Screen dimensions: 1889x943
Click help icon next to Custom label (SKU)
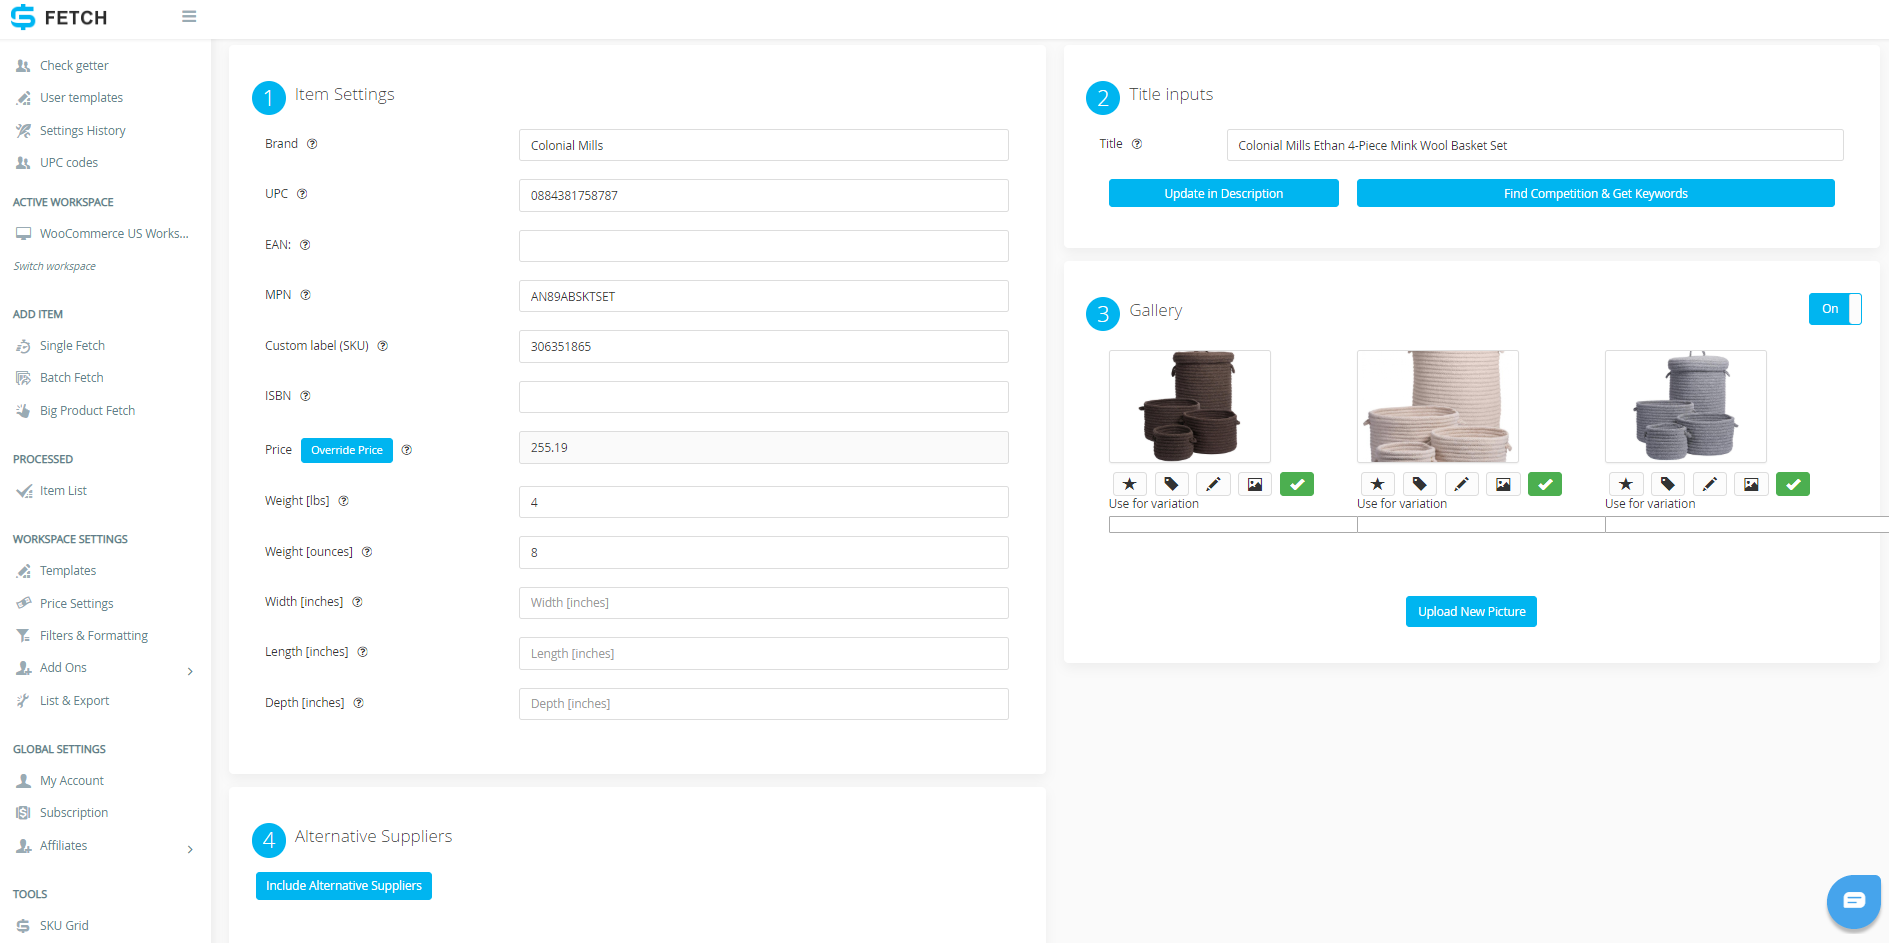coord(382,346)
